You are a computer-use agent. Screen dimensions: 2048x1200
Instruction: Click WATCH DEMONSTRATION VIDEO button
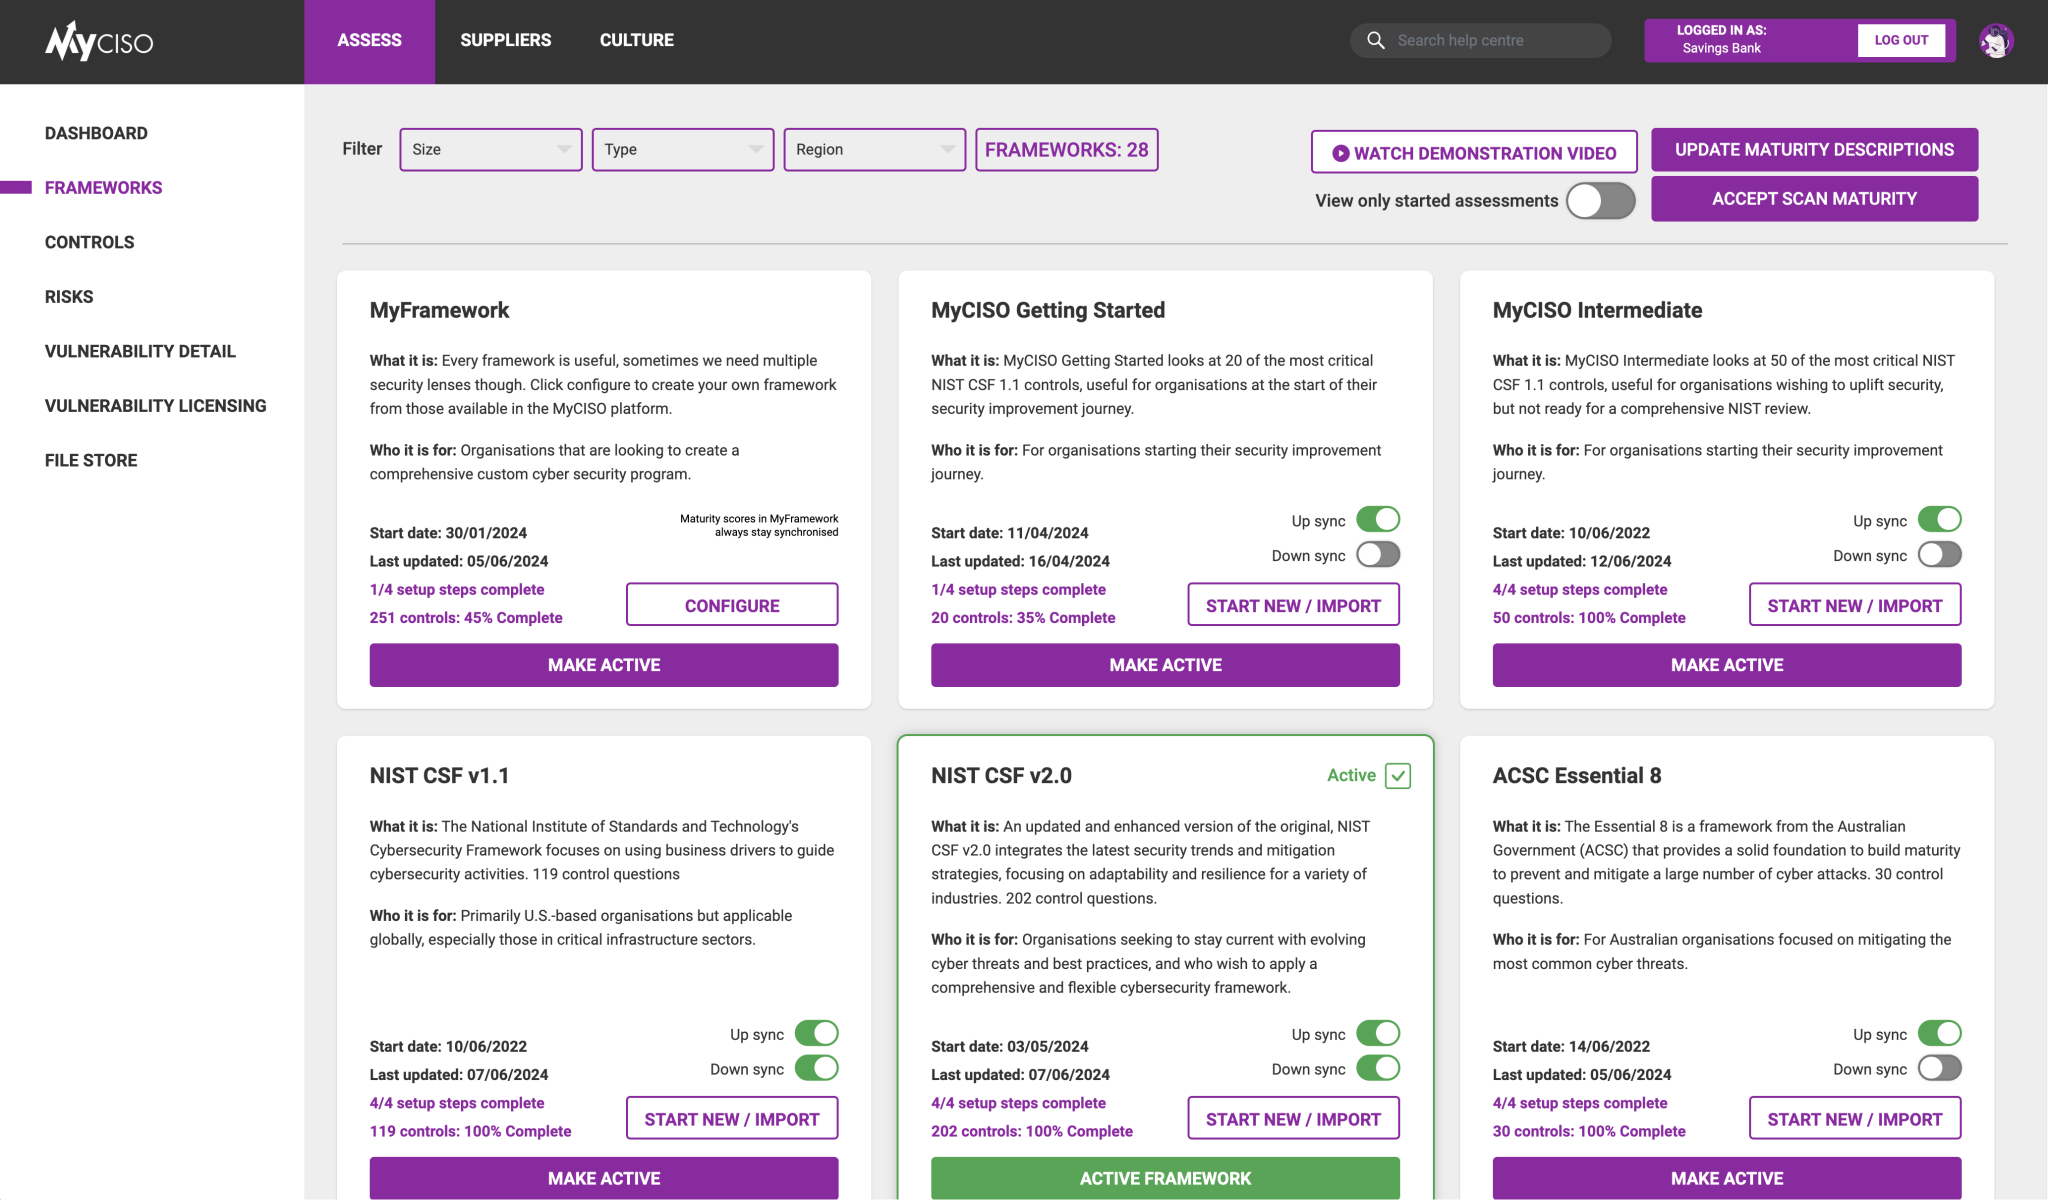click(1474, 153)
